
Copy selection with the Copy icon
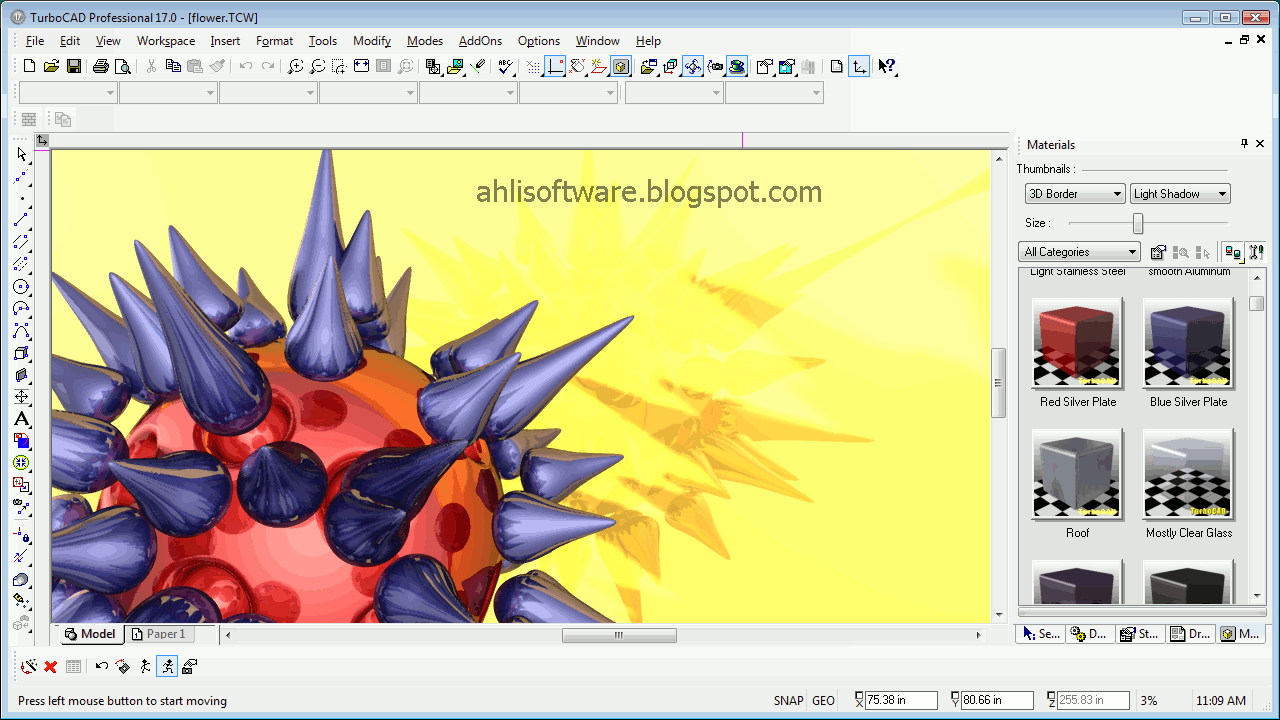173,67
